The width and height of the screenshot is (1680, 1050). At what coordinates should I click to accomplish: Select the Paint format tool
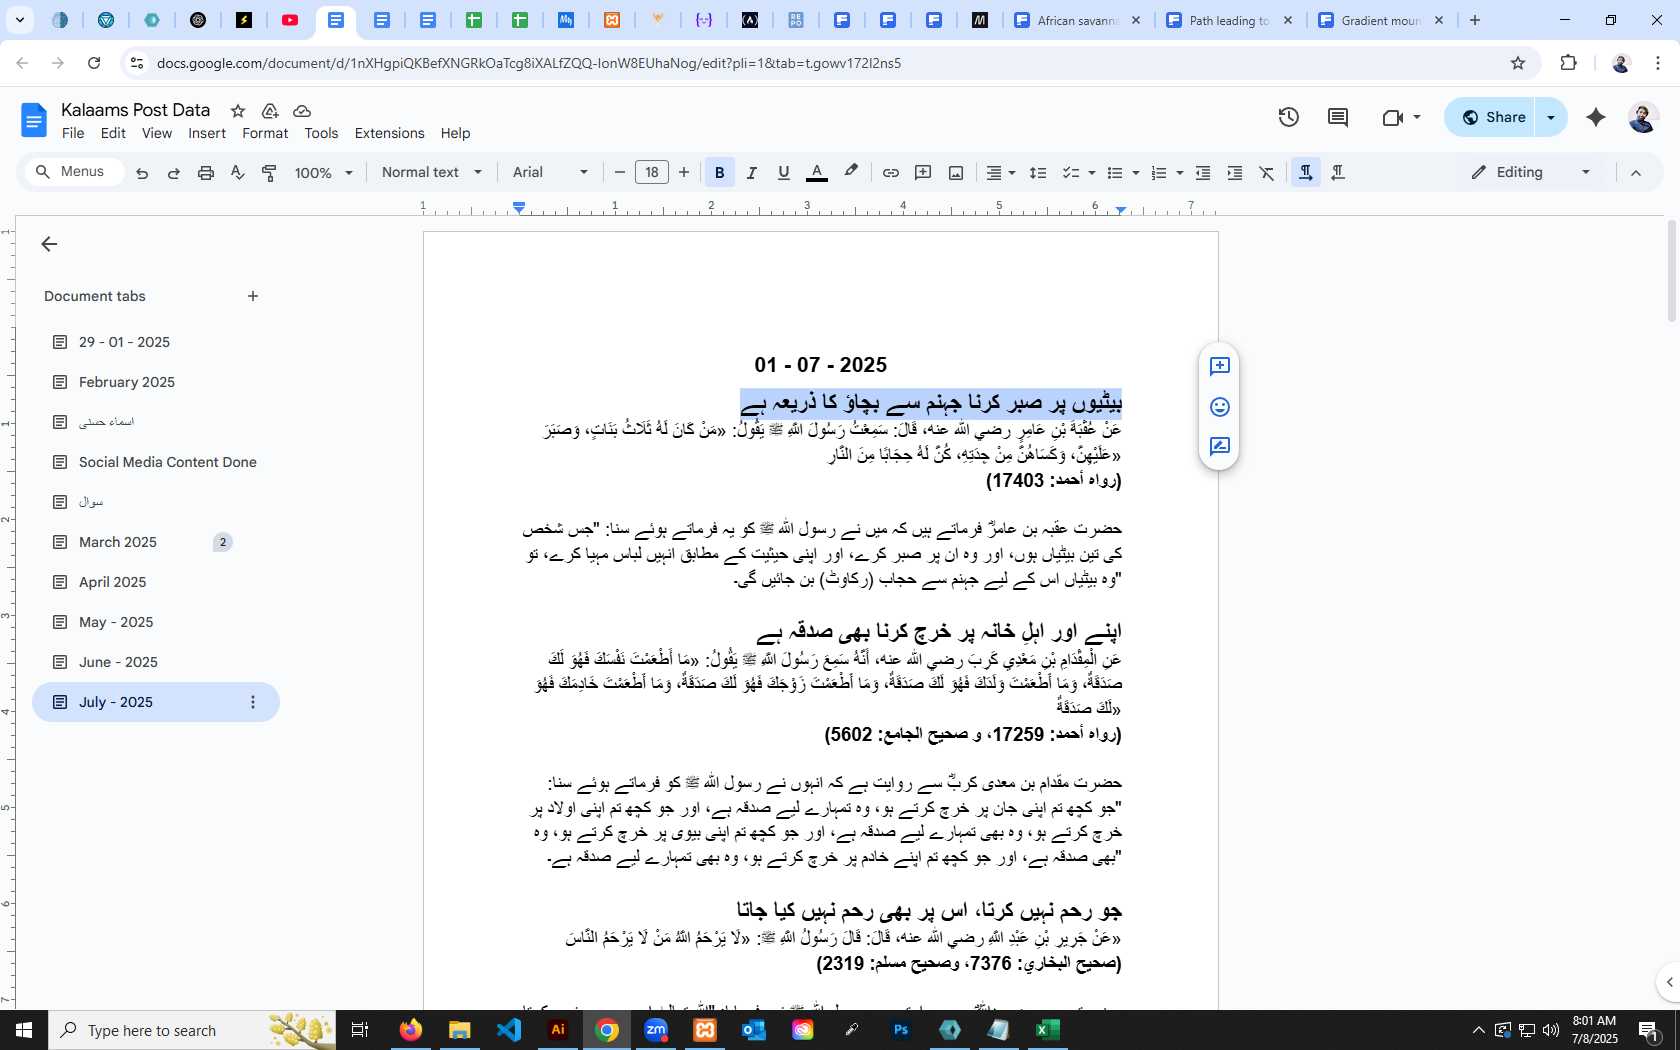[270, 173]
